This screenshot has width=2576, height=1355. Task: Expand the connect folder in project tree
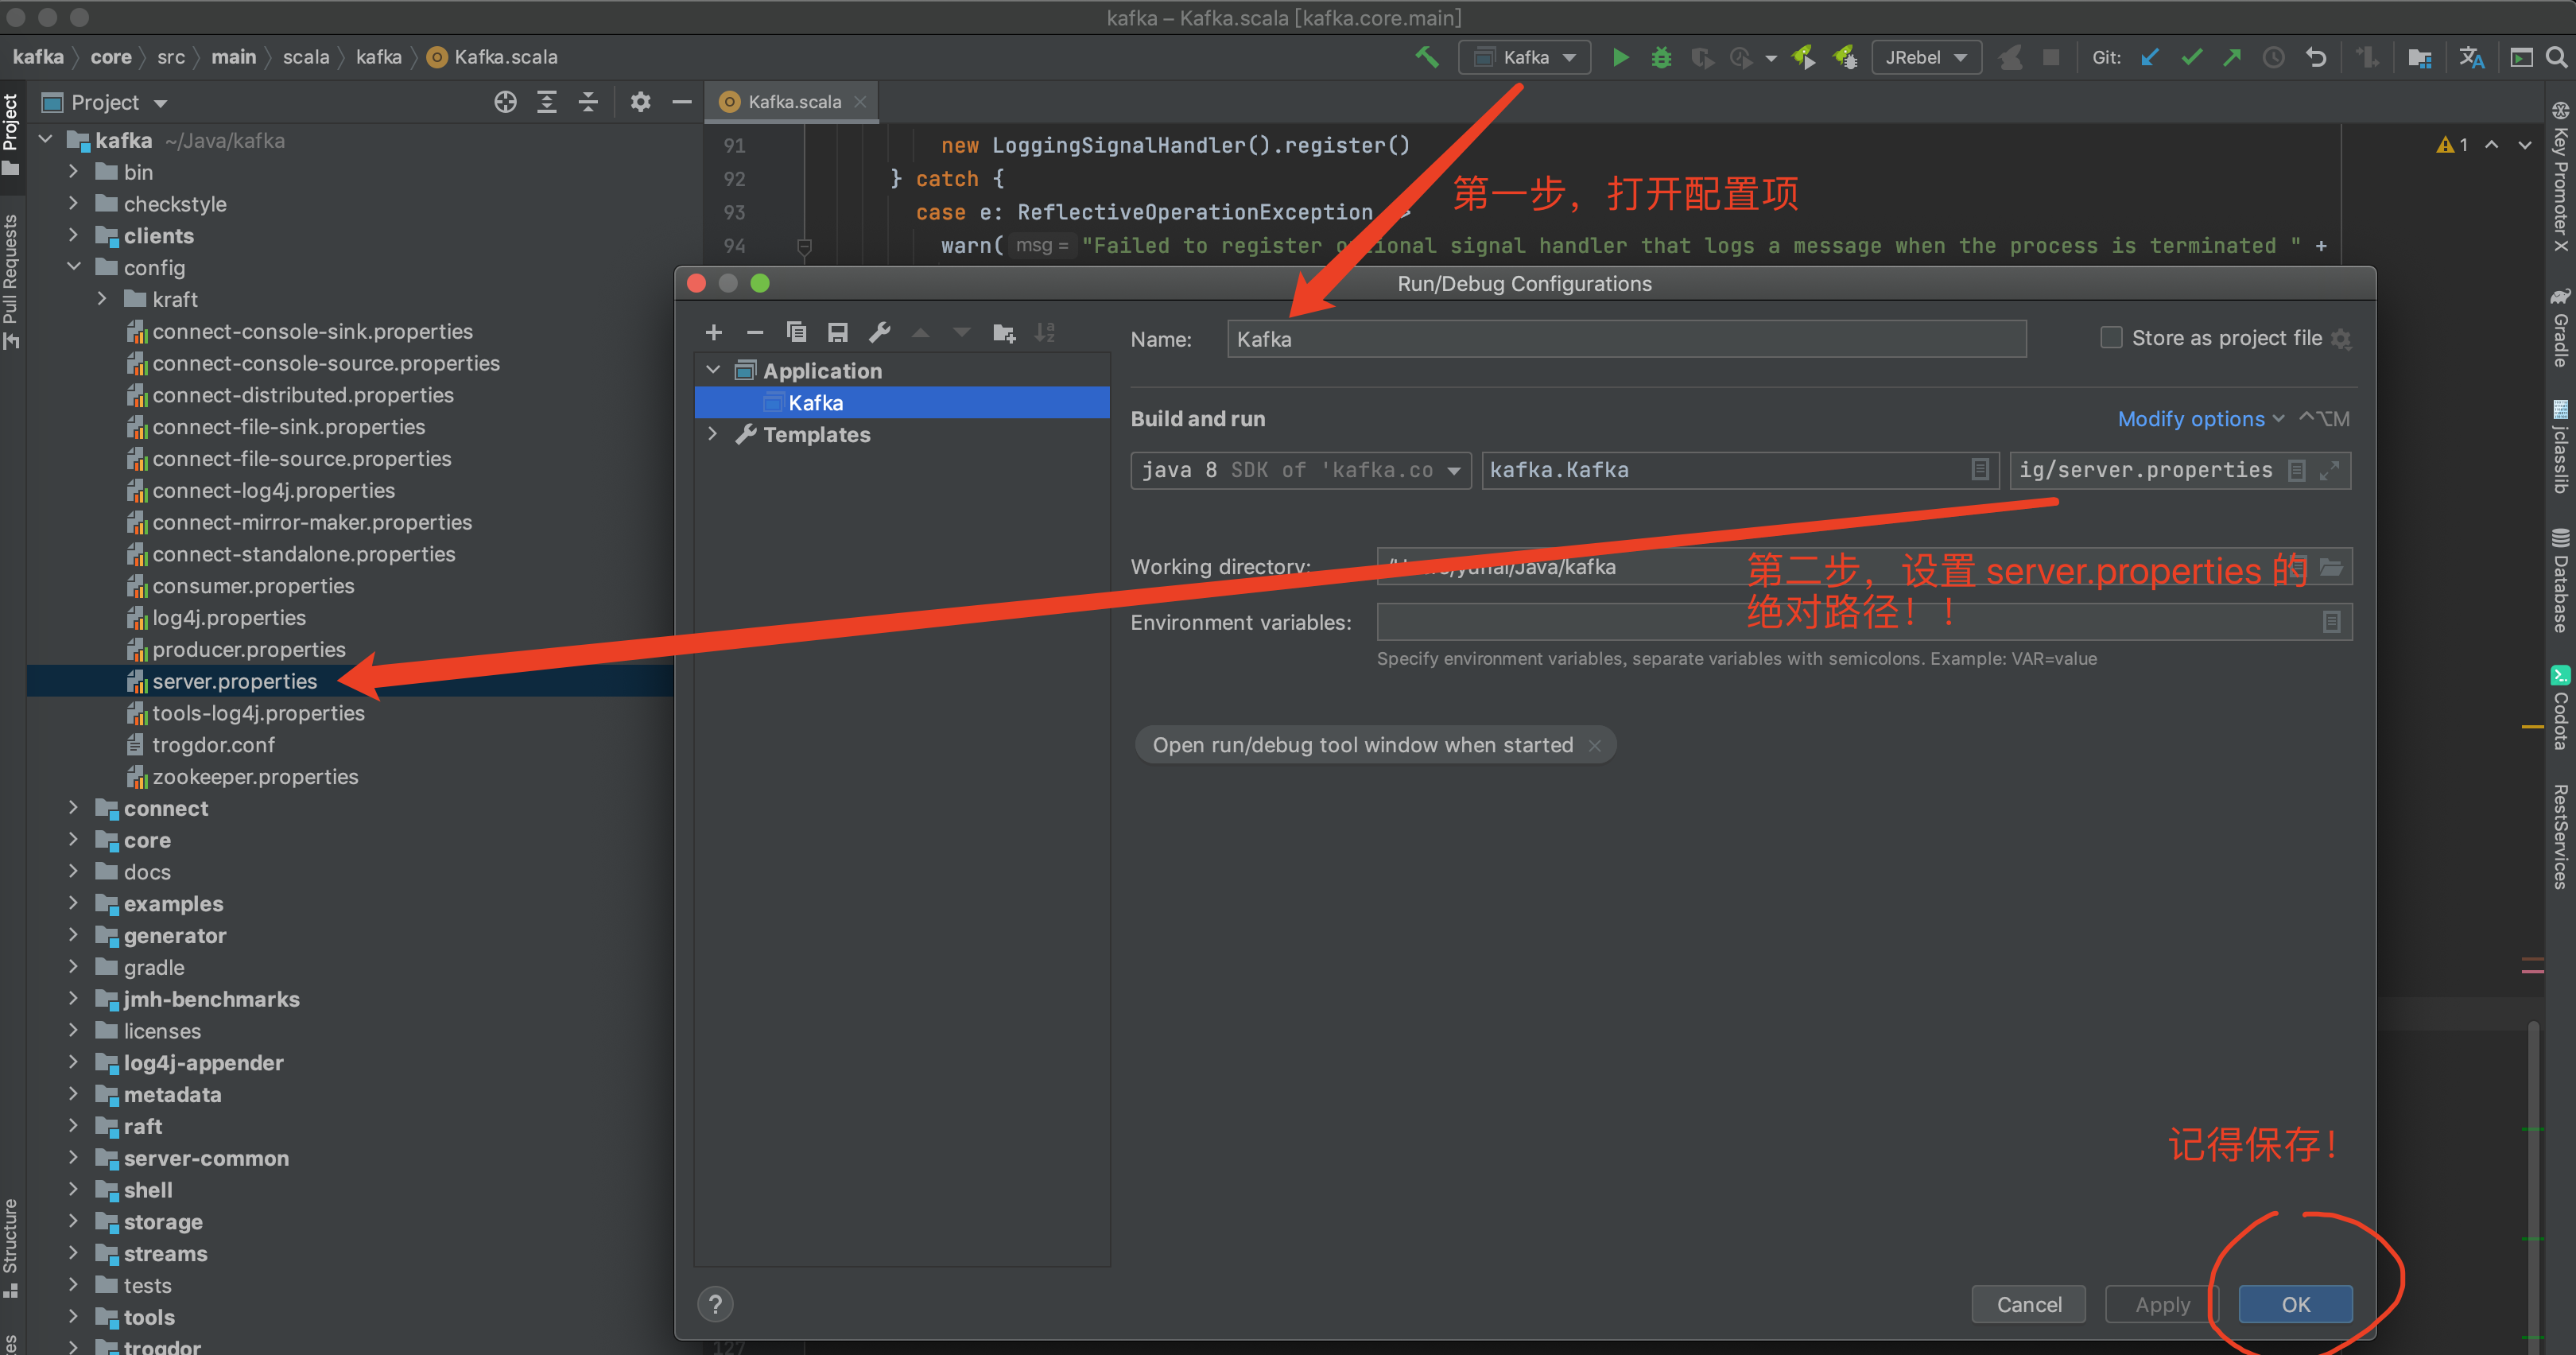pyautogui.click(x=73, y=808)
